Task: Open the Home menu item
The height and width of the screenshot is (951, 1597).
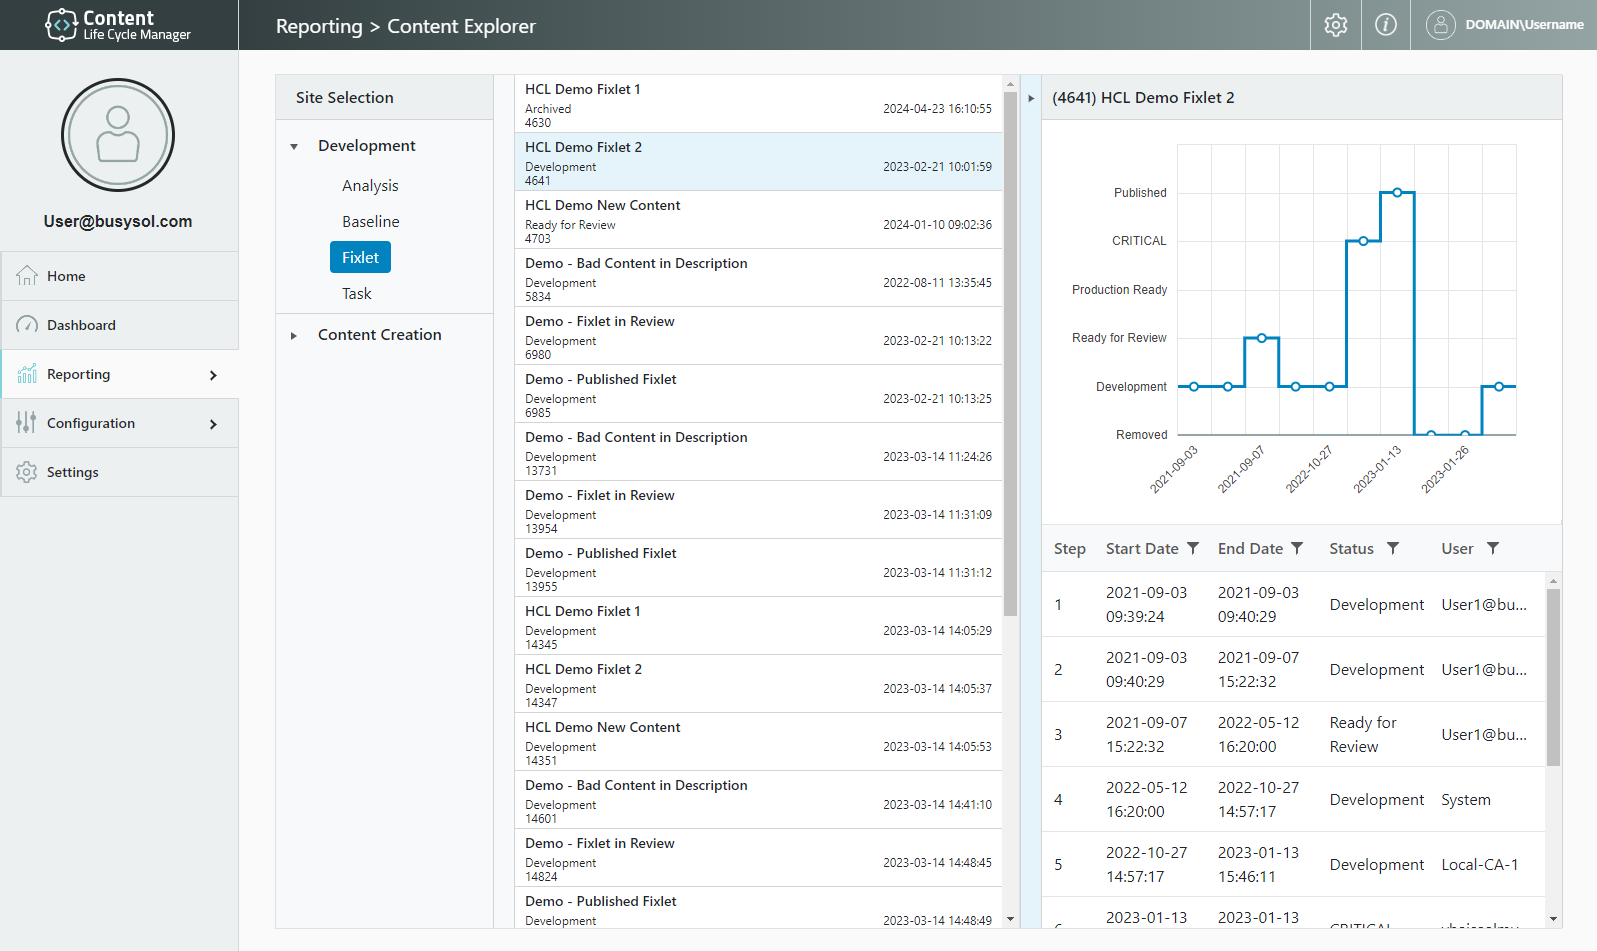Action: (x=120, y=276)
